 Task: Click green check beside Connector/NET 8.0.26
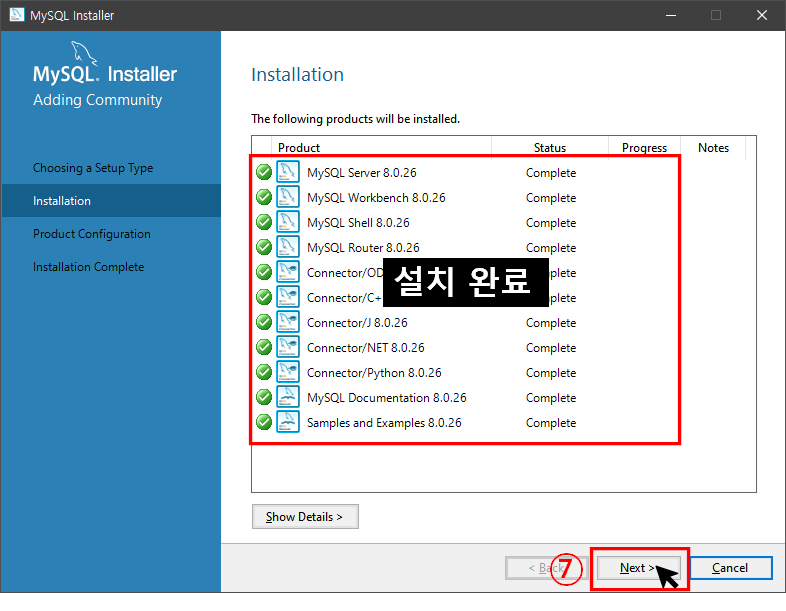(x=264, y=347)
